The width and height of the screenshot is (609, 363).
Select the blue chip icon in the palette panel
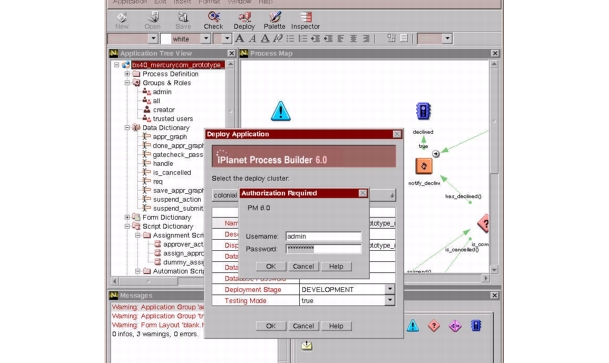tap(476, 325)
